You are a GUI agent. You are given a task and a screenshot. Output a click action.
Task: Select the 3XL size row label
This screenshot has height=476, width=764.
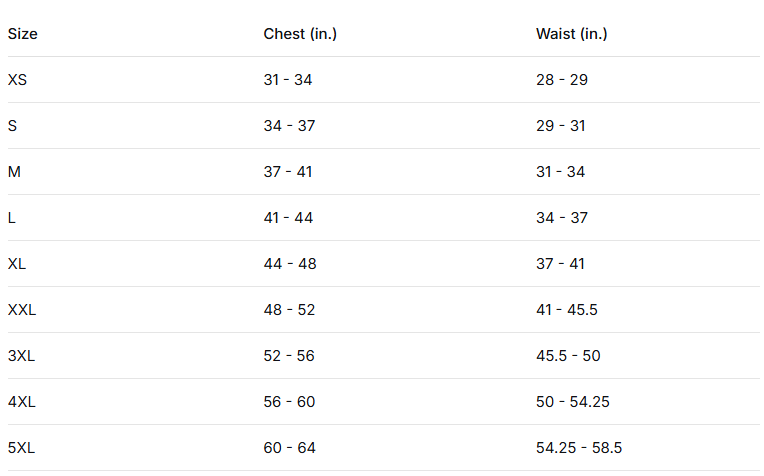click(x=21, y=356)
